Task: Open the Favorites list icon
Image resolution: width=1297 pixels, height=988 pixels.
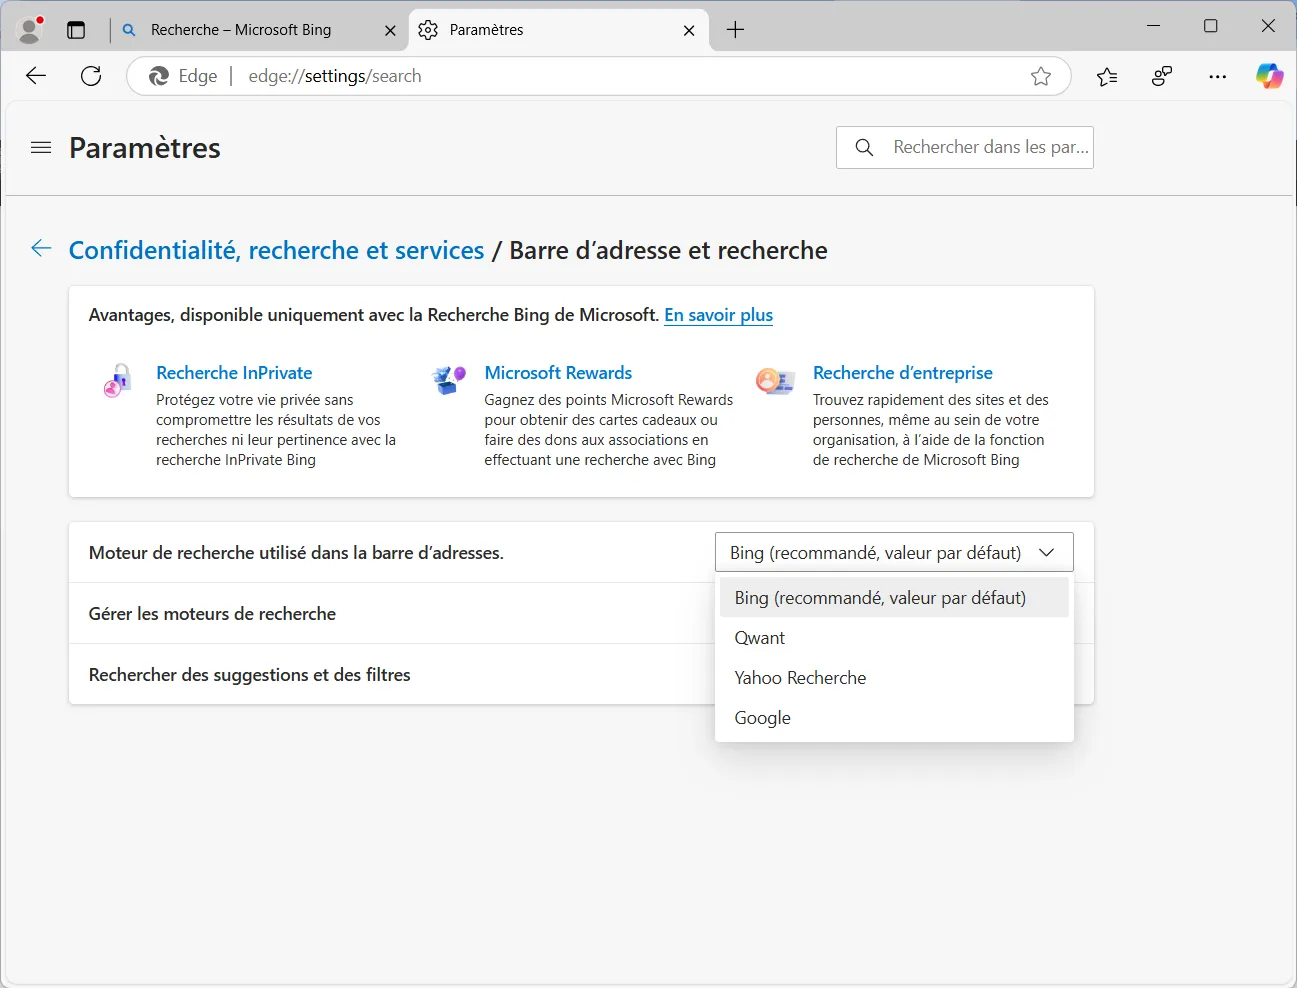Action: [x=1107, y=76]
